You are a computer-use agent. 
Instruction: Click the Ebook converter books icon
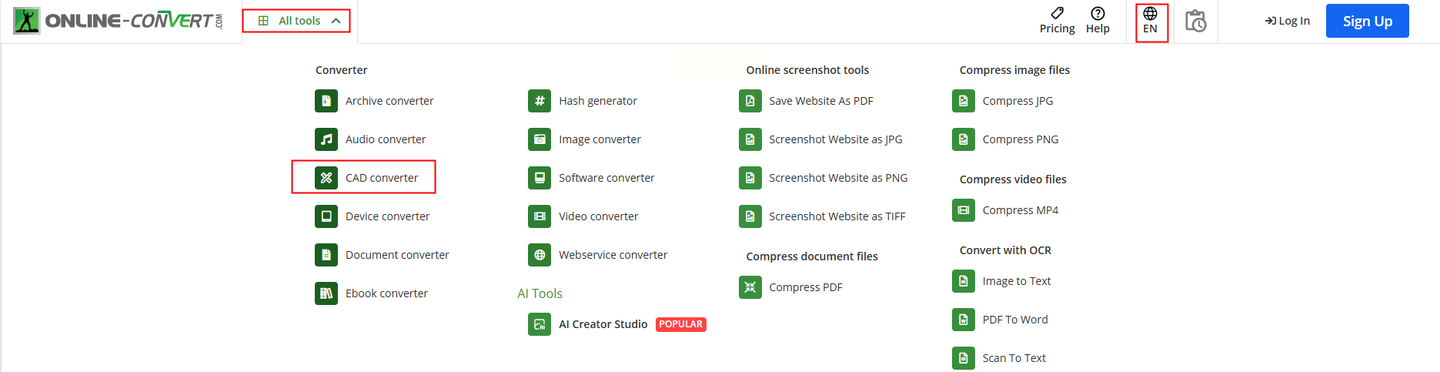click(326, 293)
